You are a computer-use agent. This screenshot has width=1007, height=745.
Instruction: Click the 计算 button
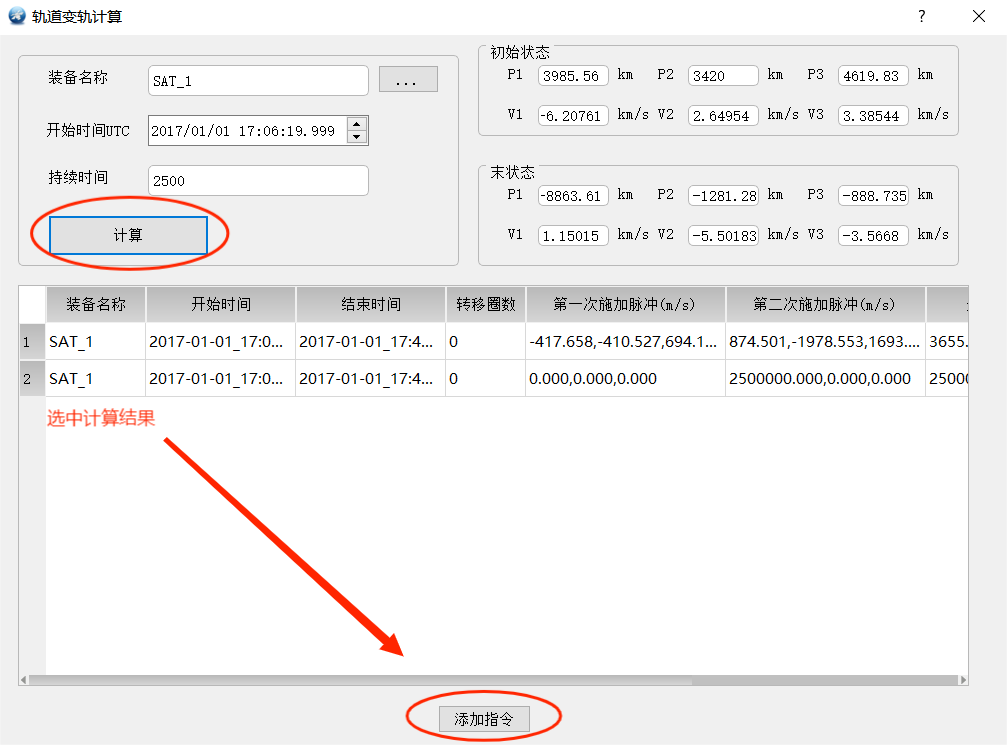(x=128, y=235)
